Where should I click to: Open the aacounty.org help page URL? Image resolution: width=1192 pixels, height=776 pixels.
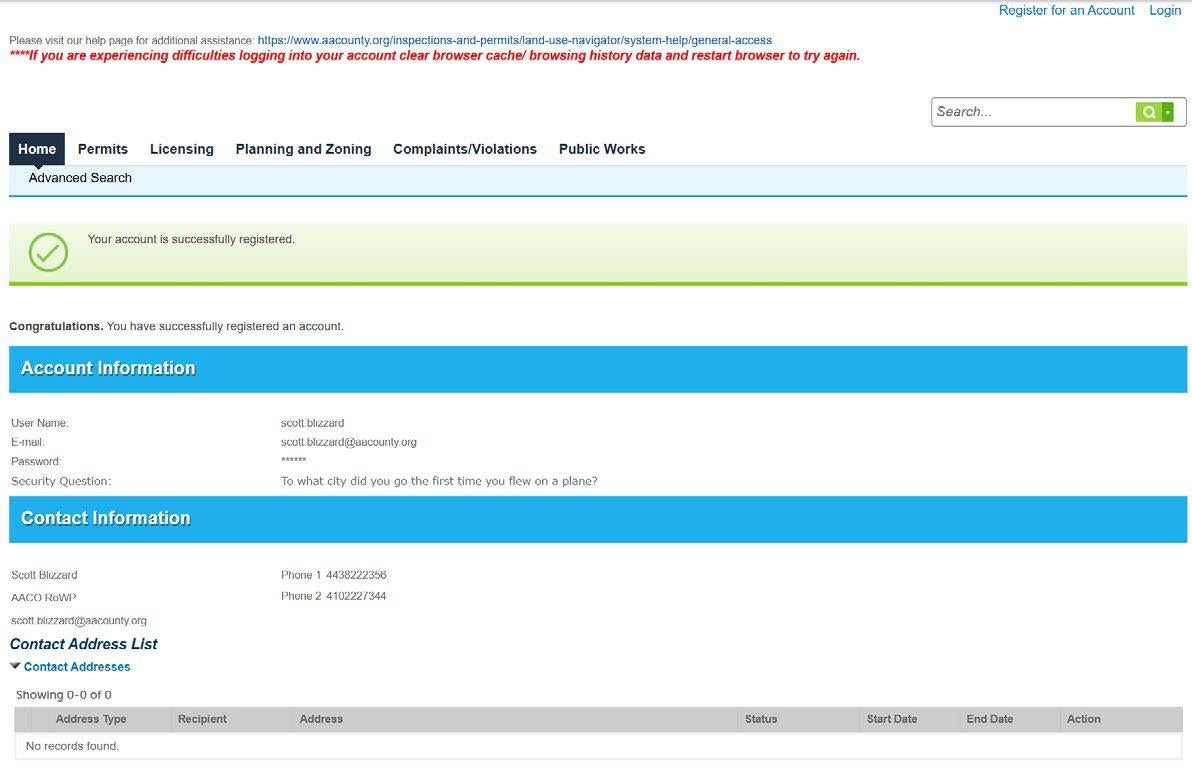514,40
